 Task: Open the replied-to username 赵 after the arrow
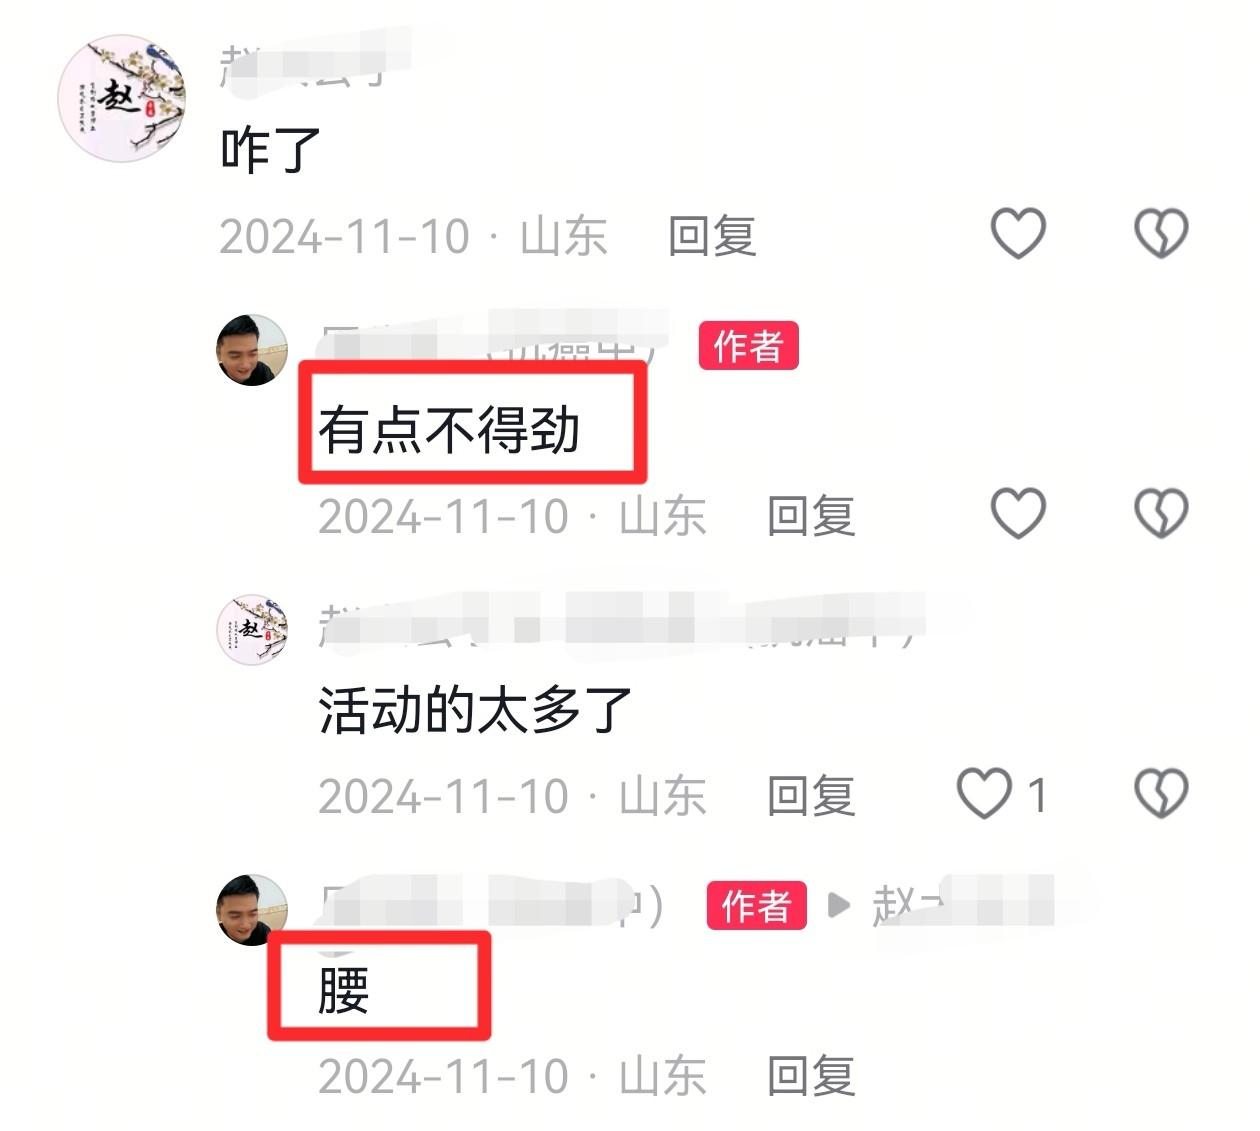962,904
